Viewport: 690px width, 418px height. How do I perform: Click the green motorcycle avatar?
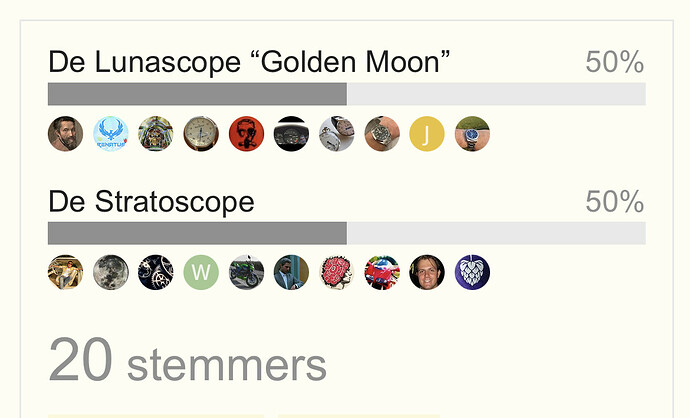[246, 272]
